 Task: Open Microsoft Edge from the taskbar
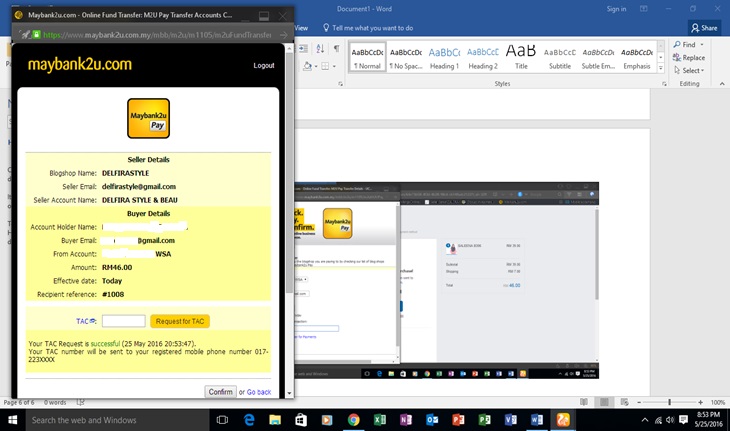click(x=249, y=420)
